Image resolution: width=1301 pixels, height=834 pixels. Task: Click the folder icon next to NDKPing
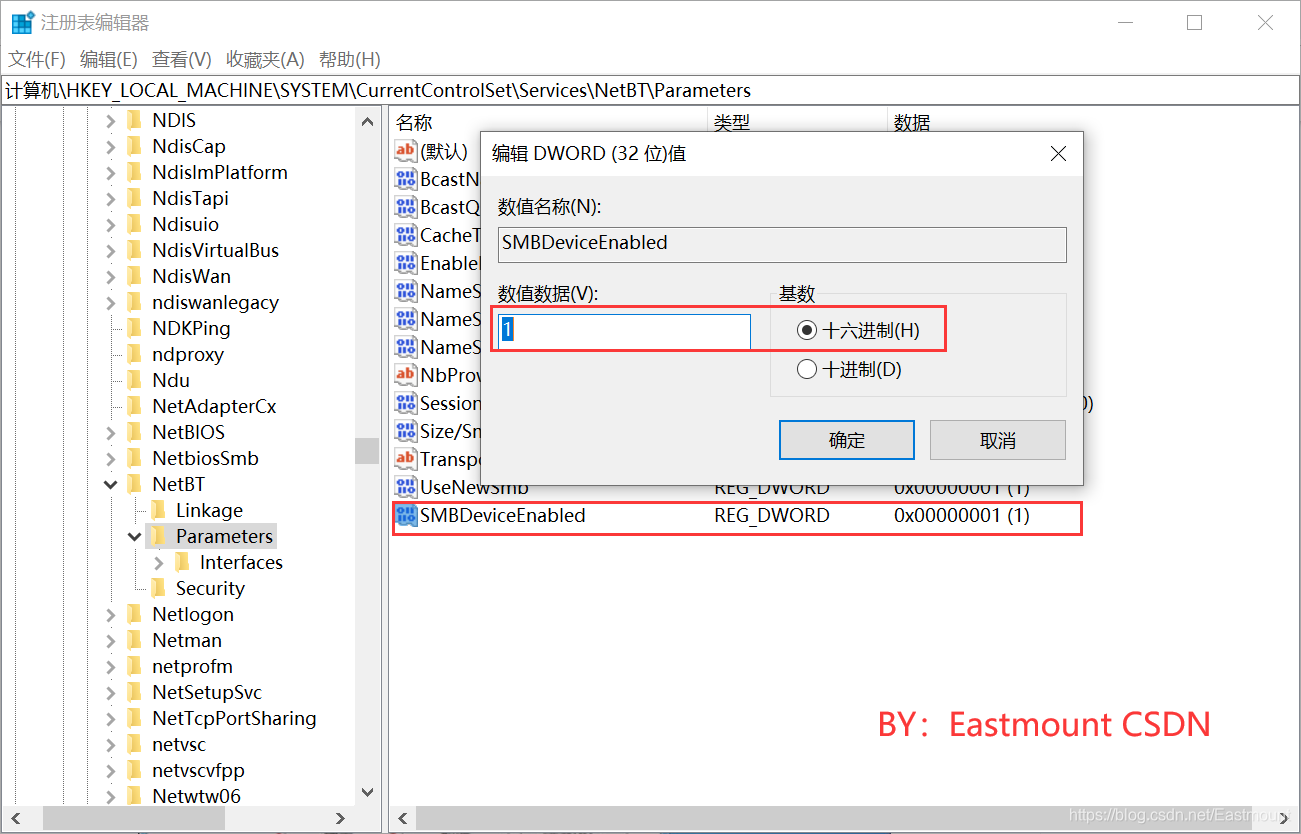(135, 328)
